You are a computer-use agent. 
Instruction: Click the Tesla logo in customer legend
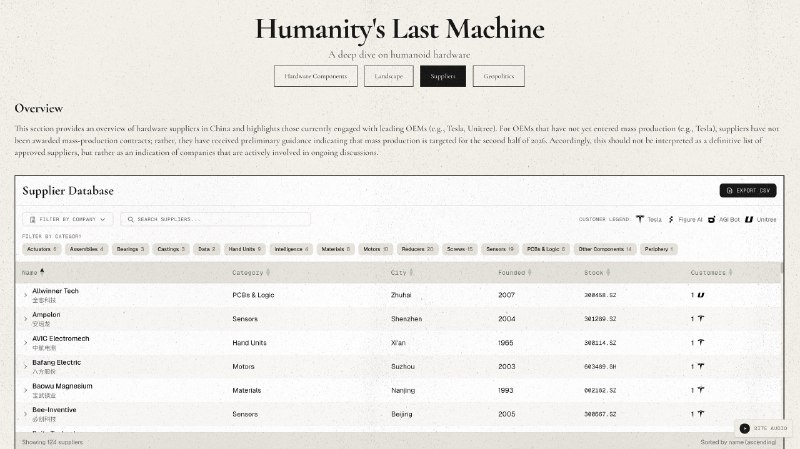click(640, 219)
